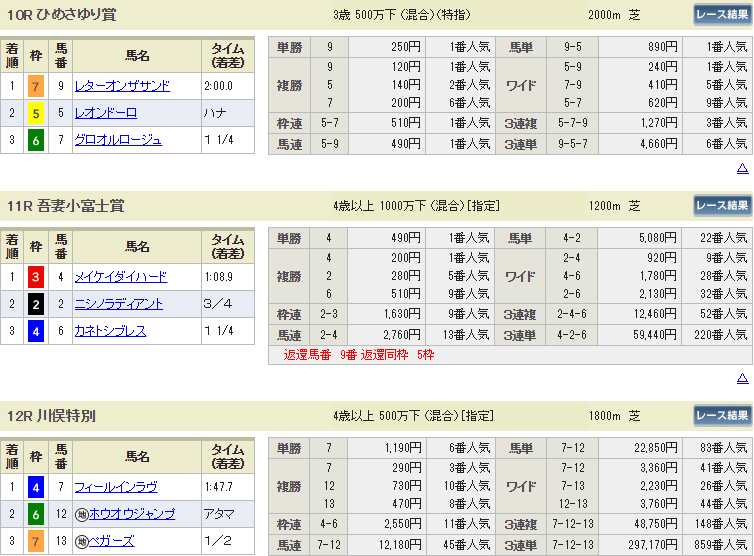Viewport: 754px width, 556px height.
Task: Click blue frame 4 badge in 11R
Action: click(36, 331)
